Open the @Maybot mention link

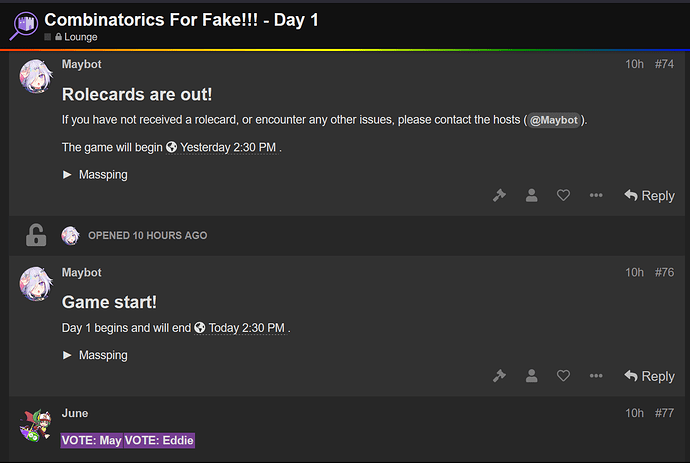pyautogui.click(x=554, y=120)
